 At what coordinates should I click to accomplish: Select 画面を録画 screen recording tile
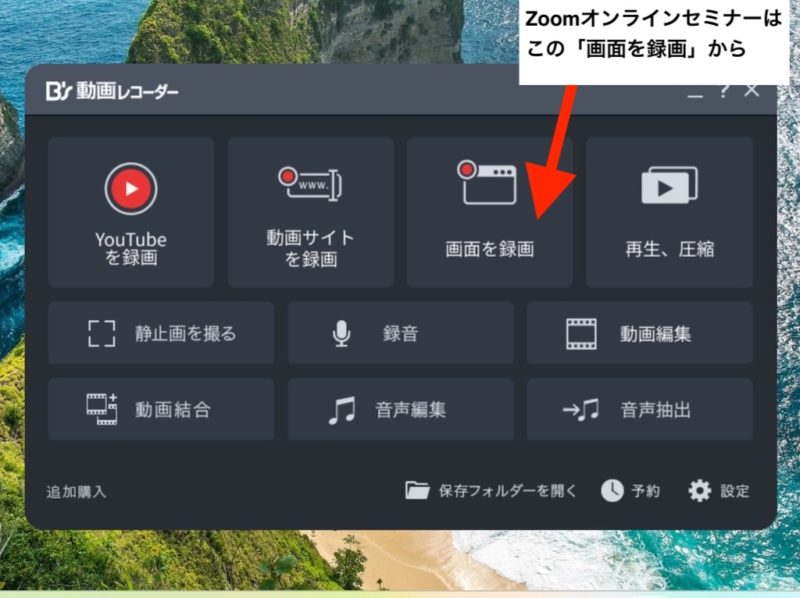pos(489,212)
